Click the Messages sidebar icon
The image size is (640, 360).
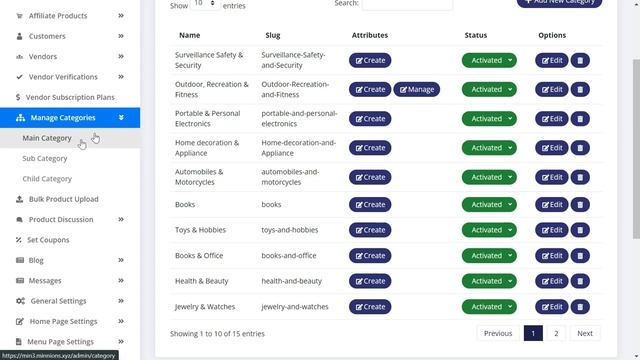[20, 281]
